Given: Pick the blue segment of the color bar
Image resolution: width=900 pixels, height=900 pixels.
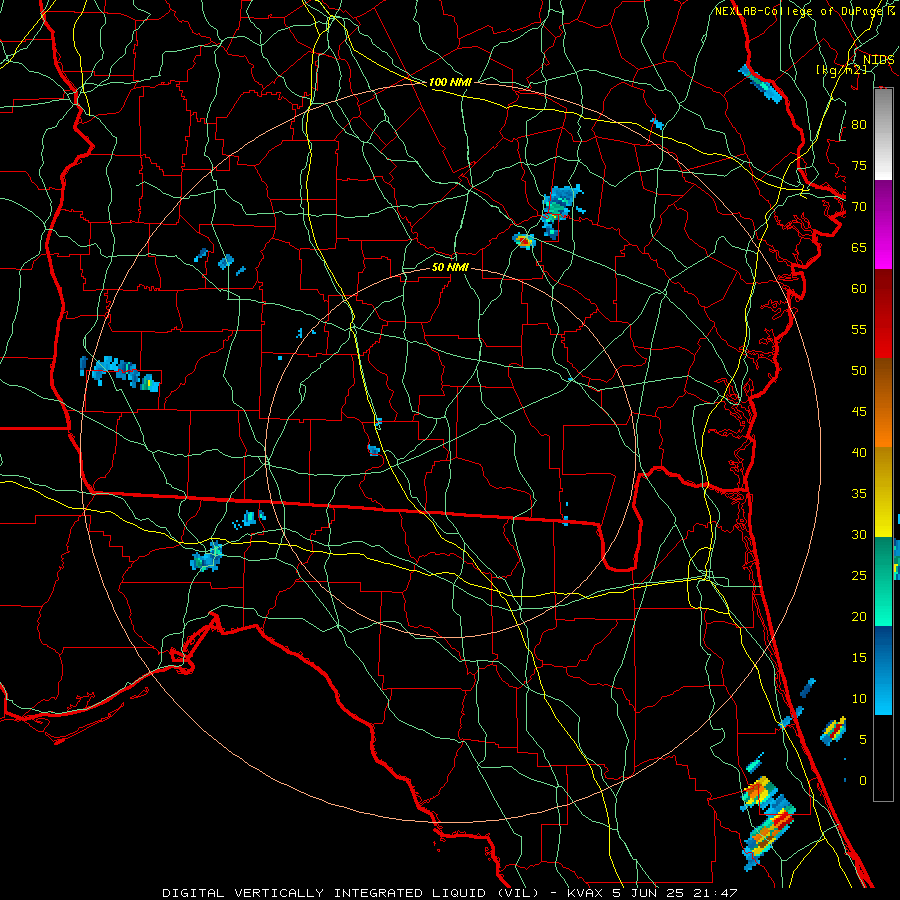Looking at the screenshot, I should point(883,670).
